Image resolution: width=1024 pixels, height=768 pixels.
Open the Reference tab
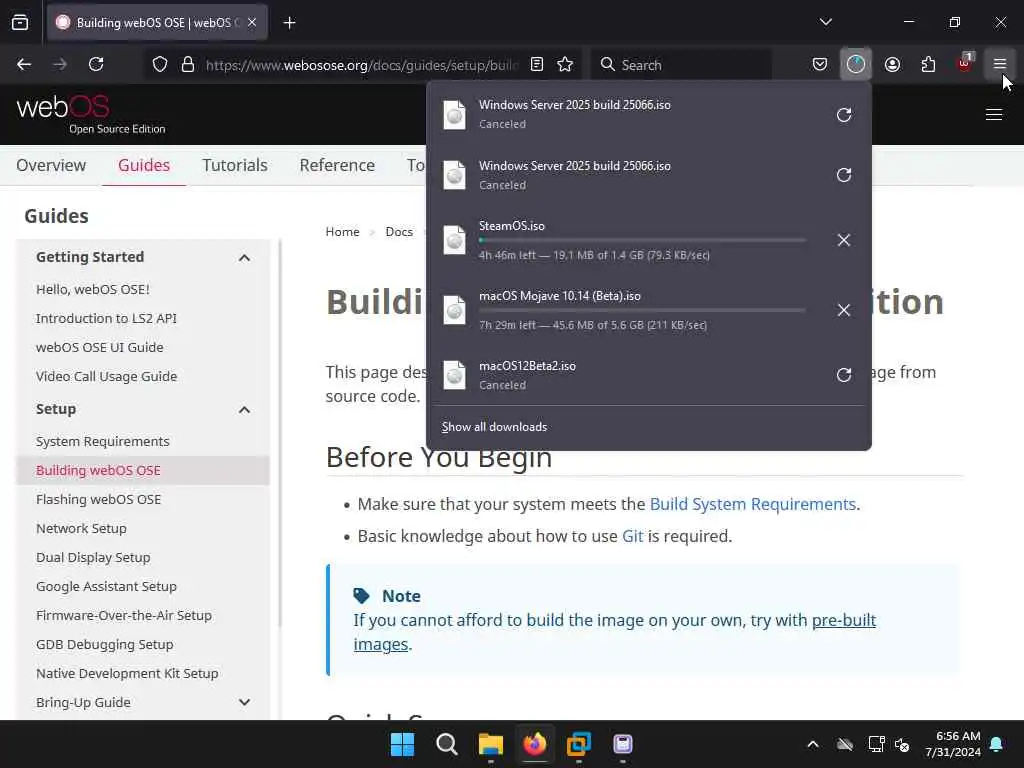tap(337, 165)
